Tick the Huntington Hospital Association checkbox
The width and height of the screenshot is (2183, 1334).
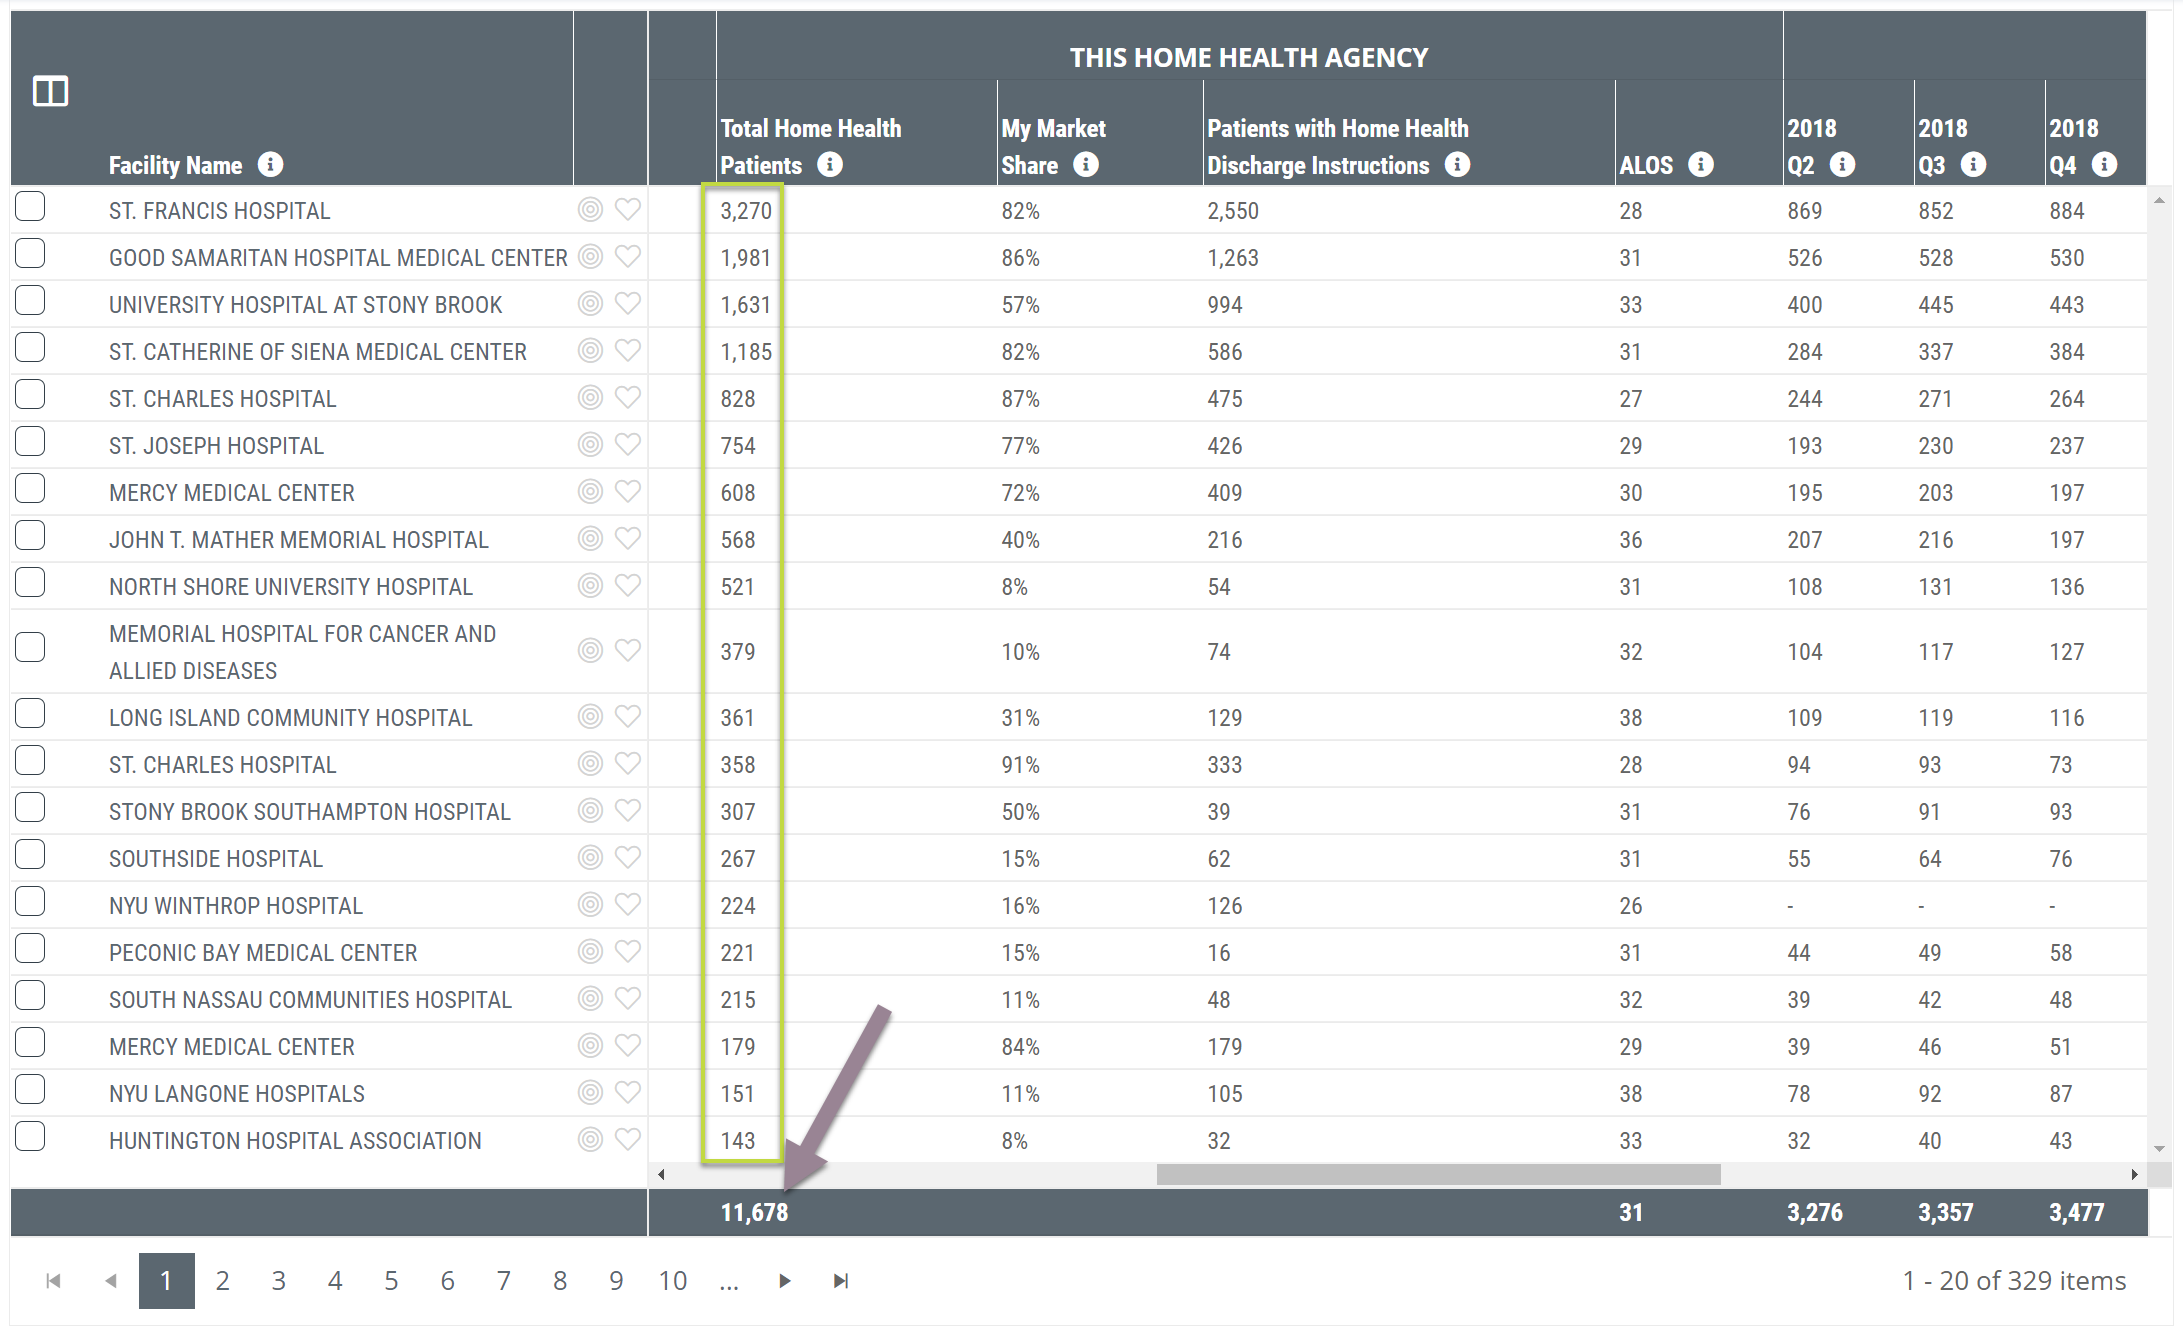point(30,1137)
